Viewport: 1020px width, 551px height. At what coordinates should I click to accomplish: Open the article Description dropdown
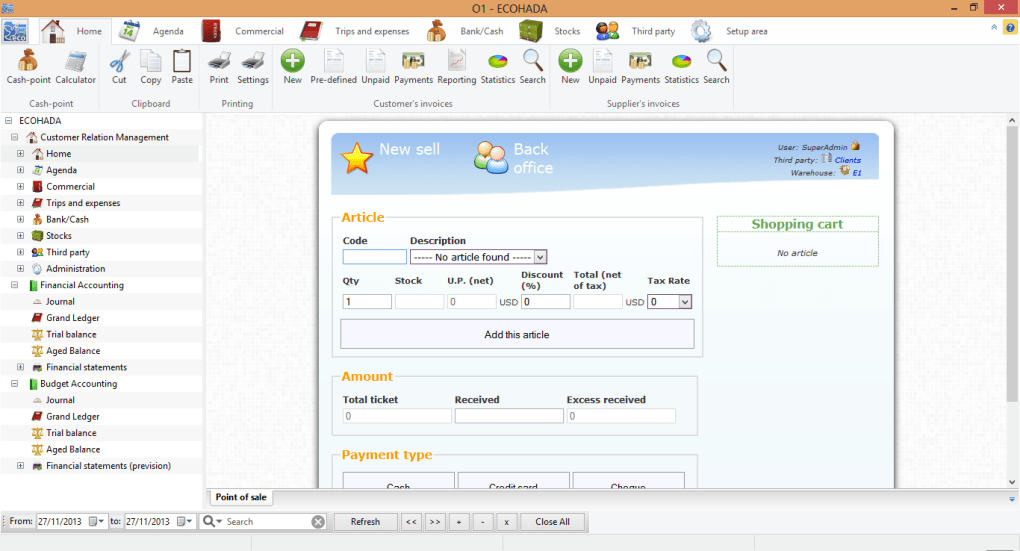[x=540, y=257]
